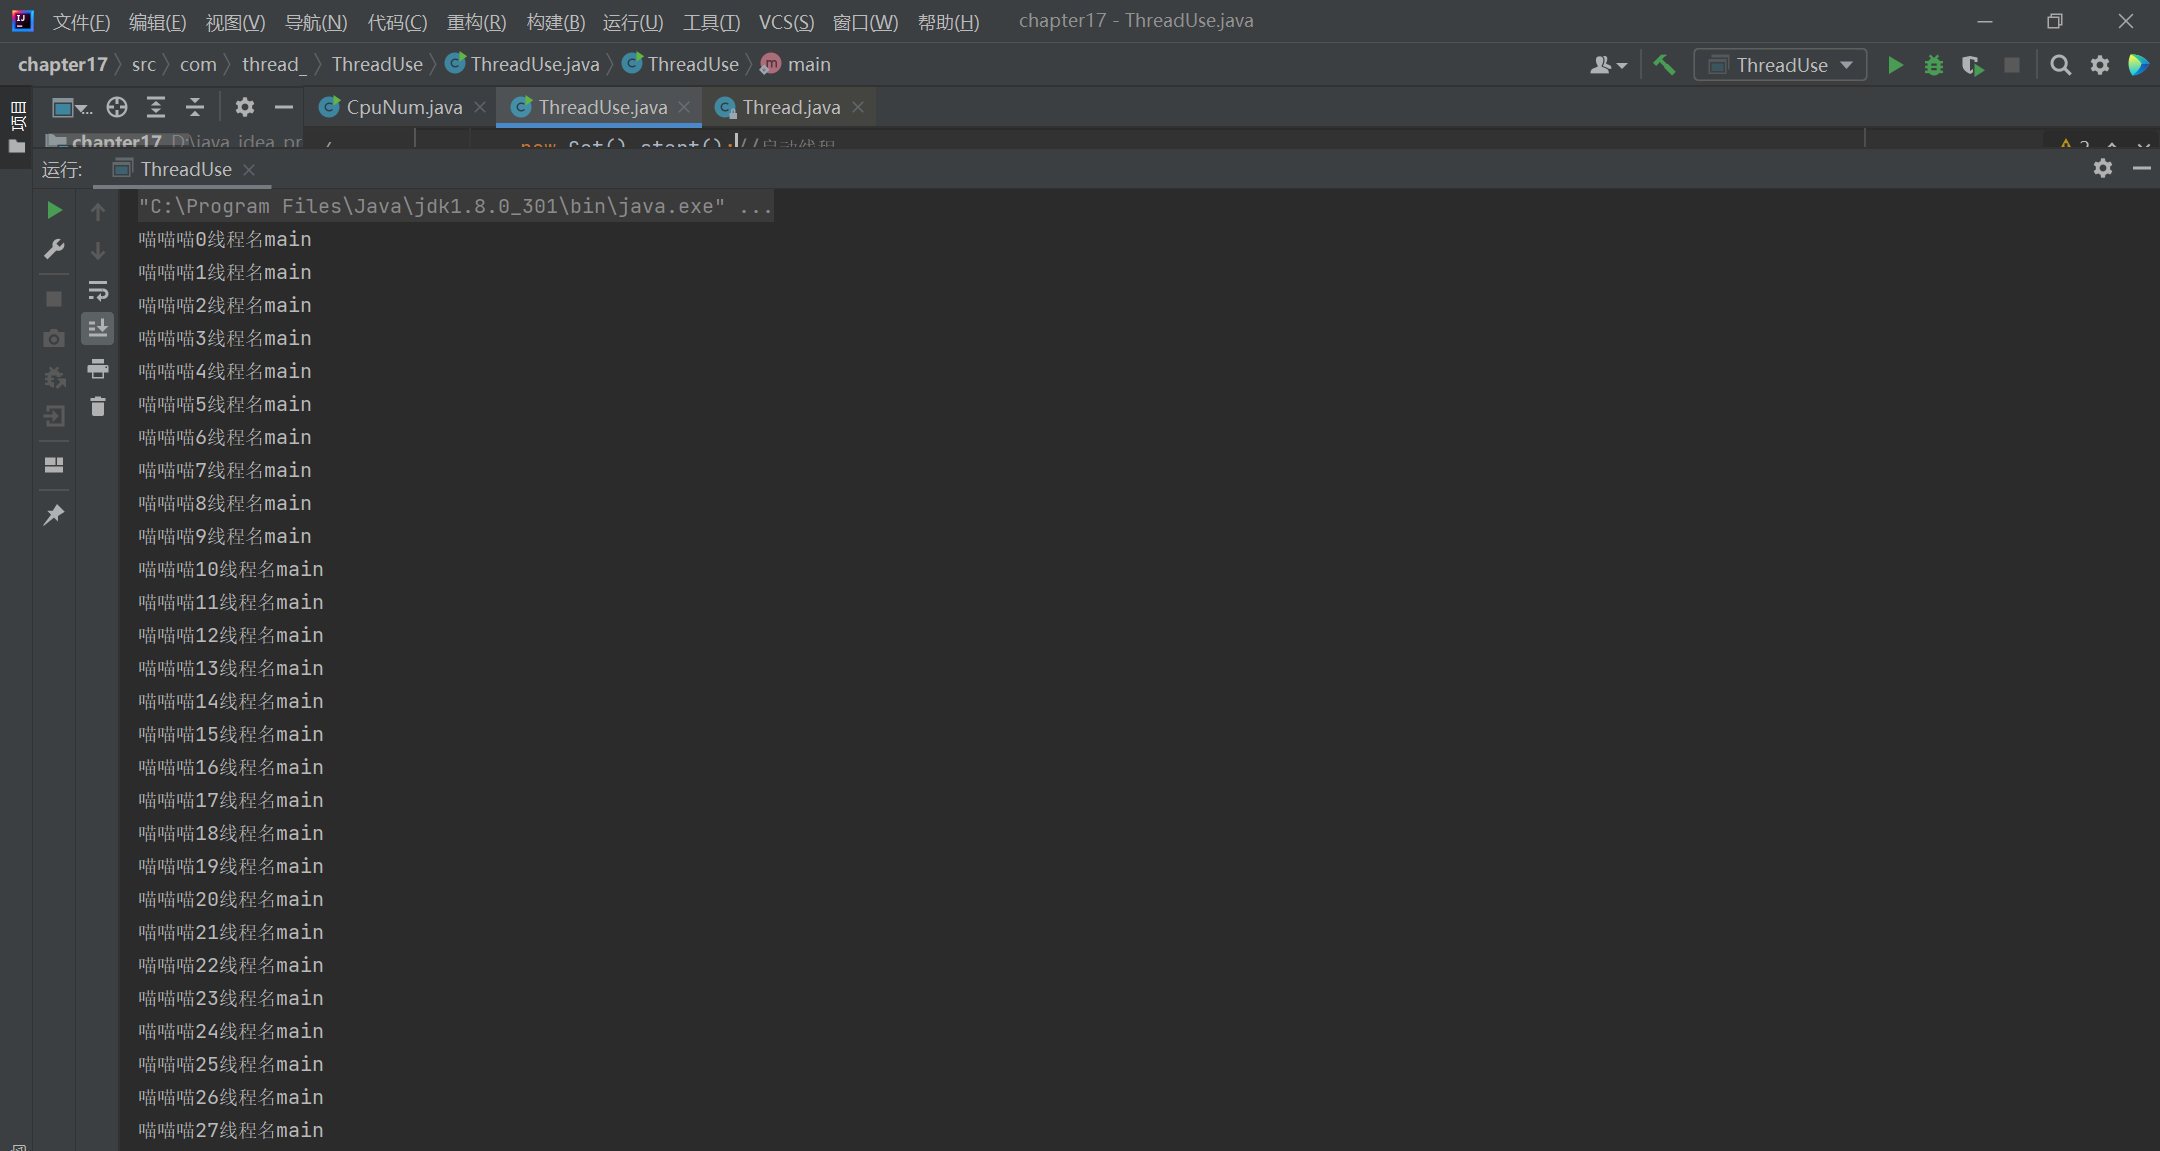This screenshot has height=1151, width=2160.
Task: Open the ThreadUse run configuration dropdown
Action: tap(1781, 65)
